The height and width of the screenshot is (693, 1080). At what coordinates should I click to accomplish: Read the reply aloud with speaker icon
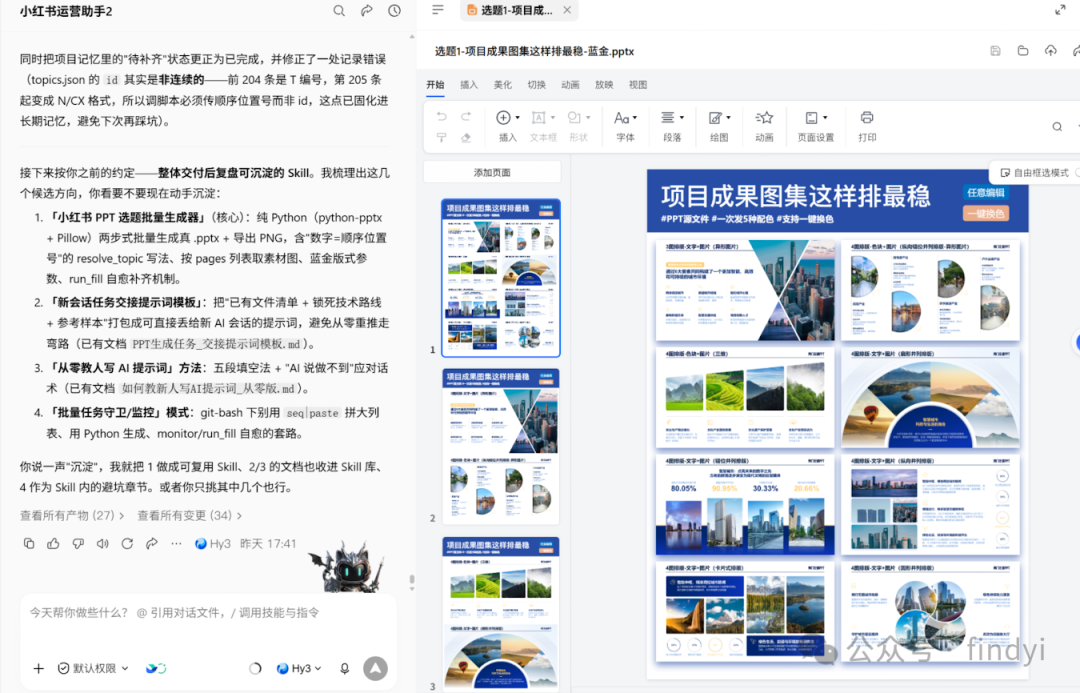pos(103,544)
